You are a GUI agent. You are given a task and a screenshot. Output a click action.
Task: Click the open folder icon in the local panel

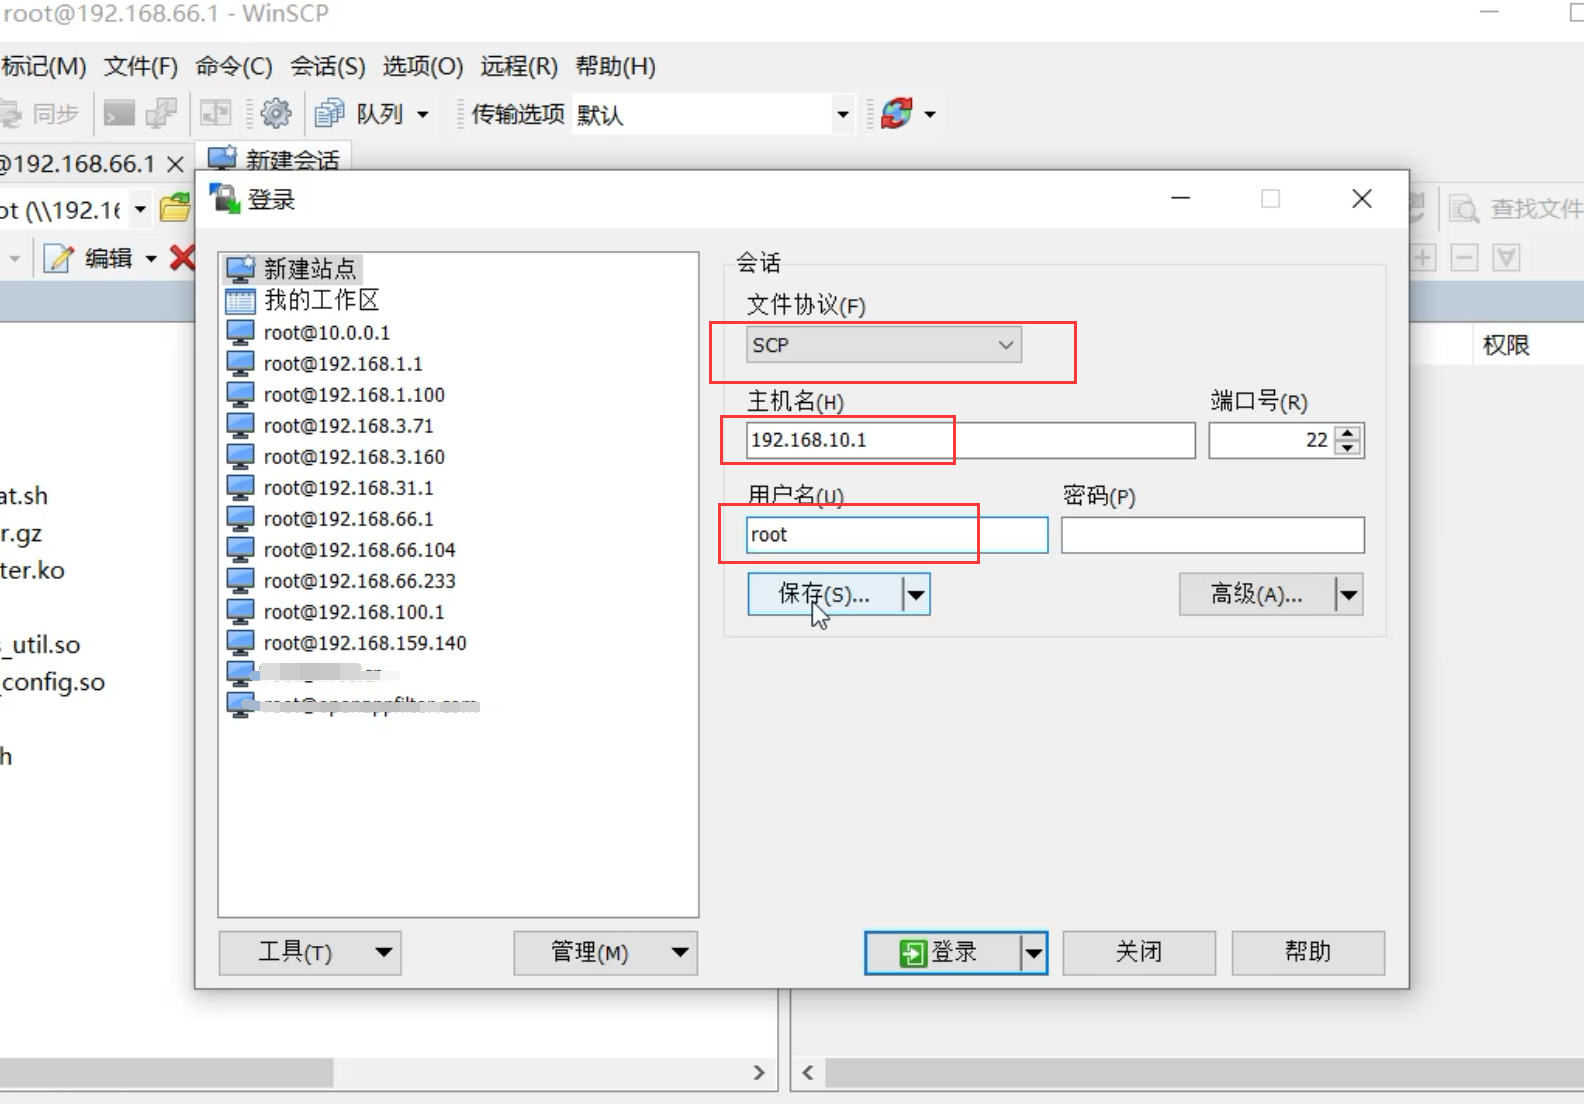click(x=175, y=208)
